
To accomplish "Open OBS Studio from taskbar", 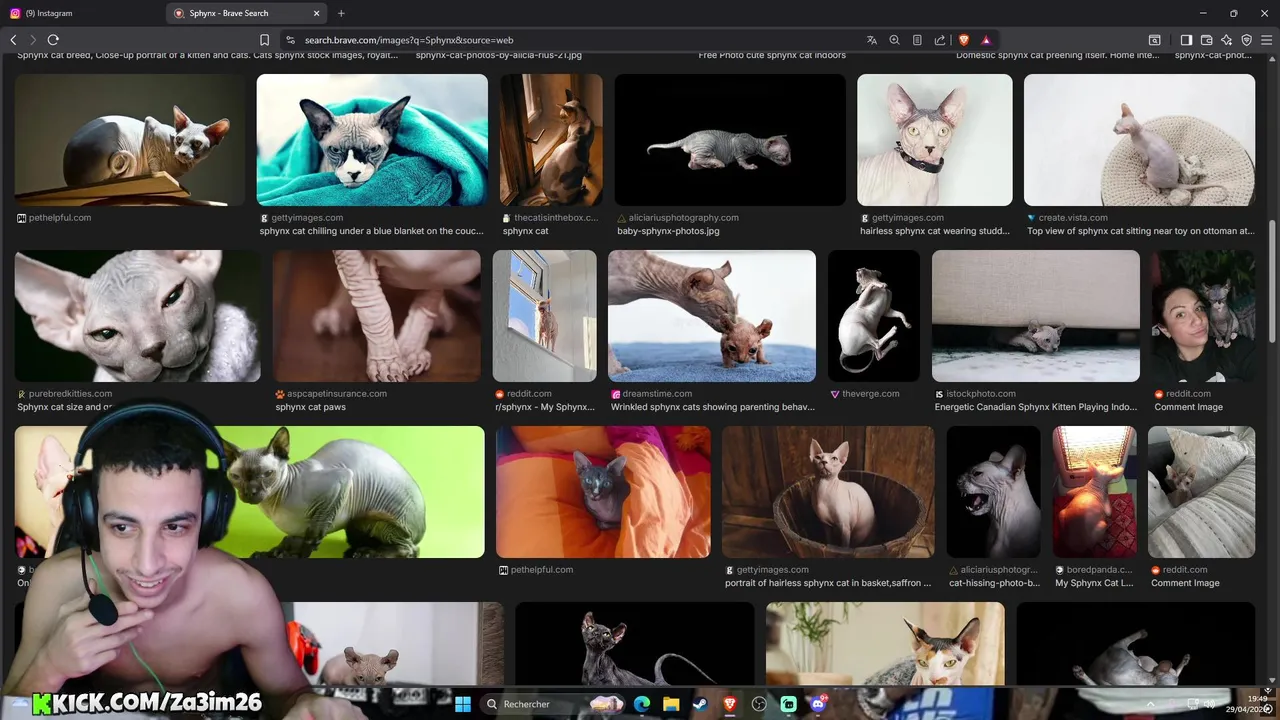I will (x=759, y=704).
